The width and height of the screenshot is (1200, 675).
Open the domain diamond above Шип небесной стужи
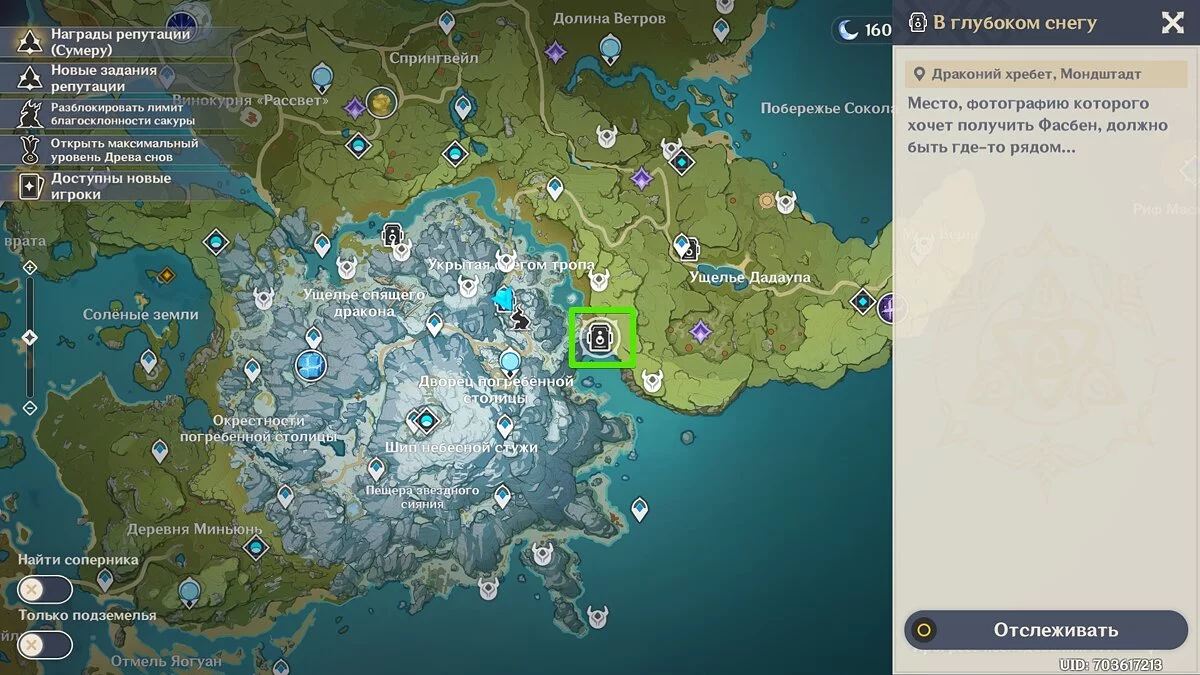(428, 419)
